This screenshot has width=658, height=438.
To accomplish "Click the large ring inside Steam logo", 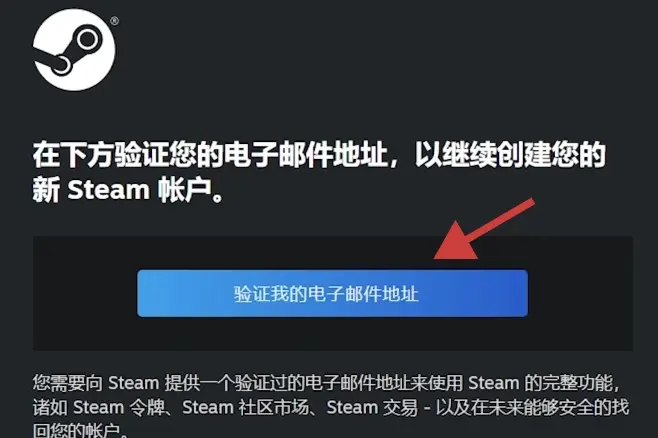I will [x=88, y=40].
